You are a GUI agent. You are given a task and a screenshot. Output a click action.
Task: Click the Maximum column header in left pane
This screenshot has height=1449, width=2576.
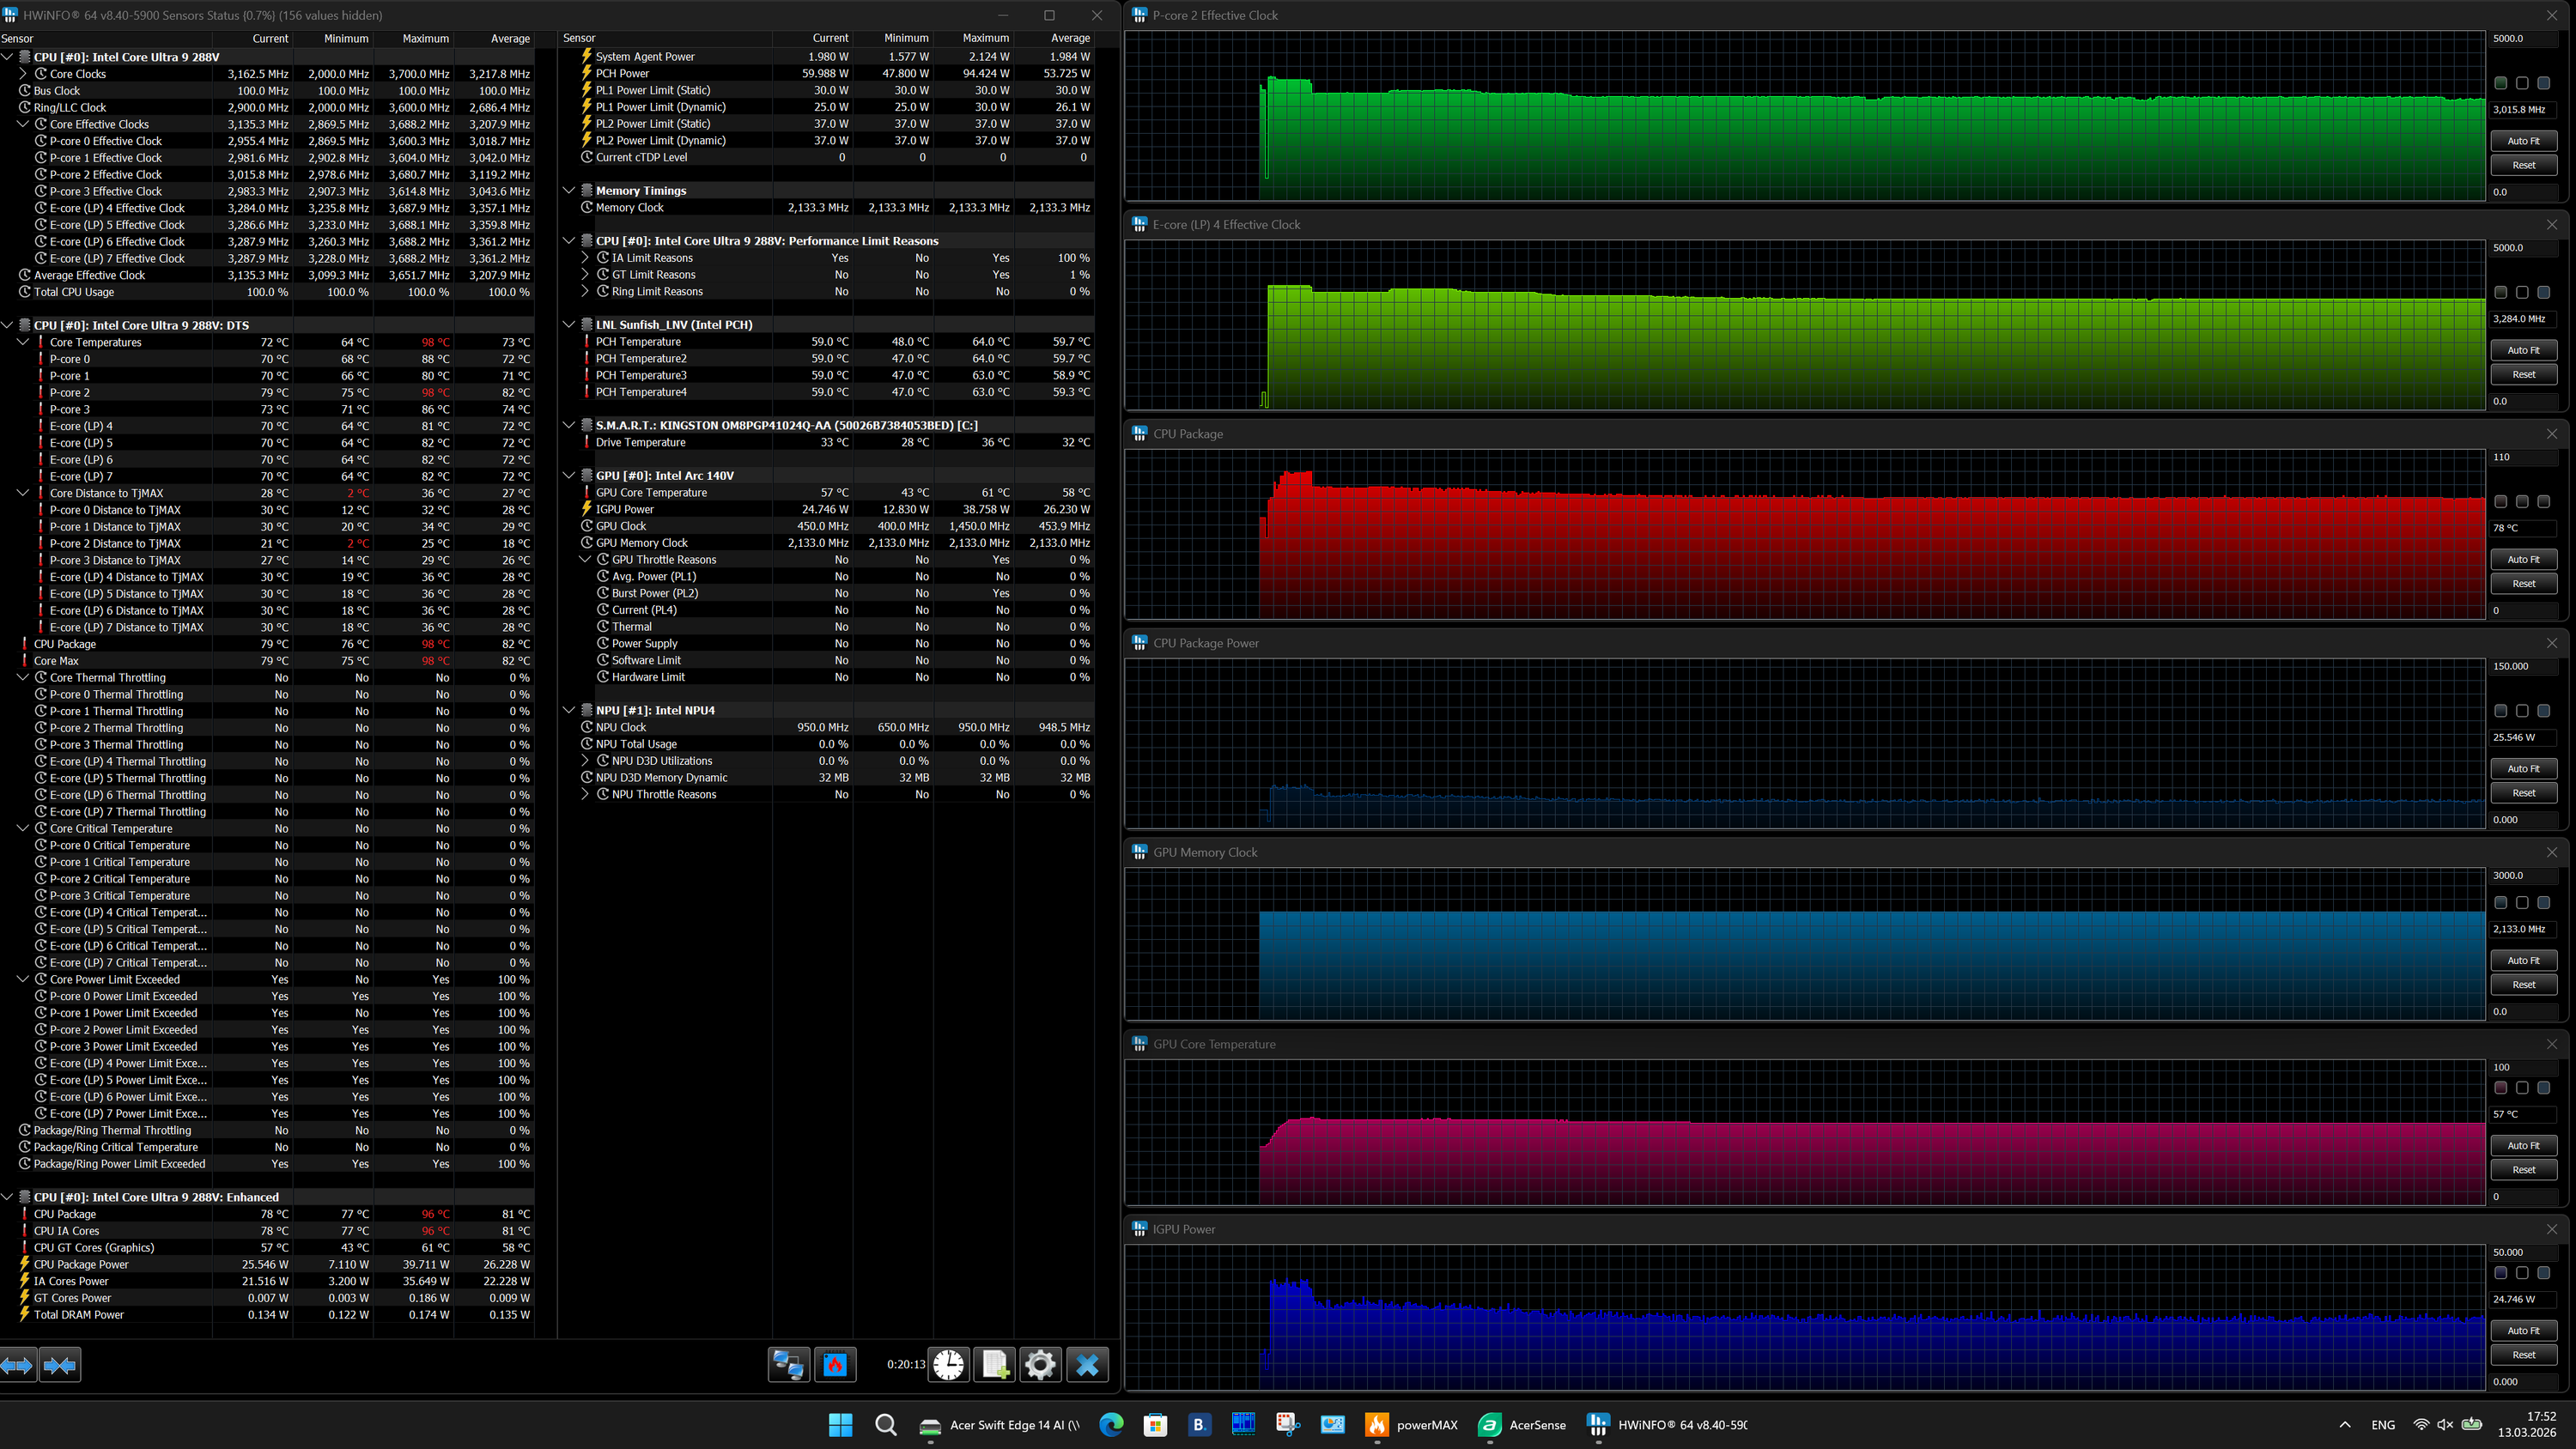click(x=413, y=38)
